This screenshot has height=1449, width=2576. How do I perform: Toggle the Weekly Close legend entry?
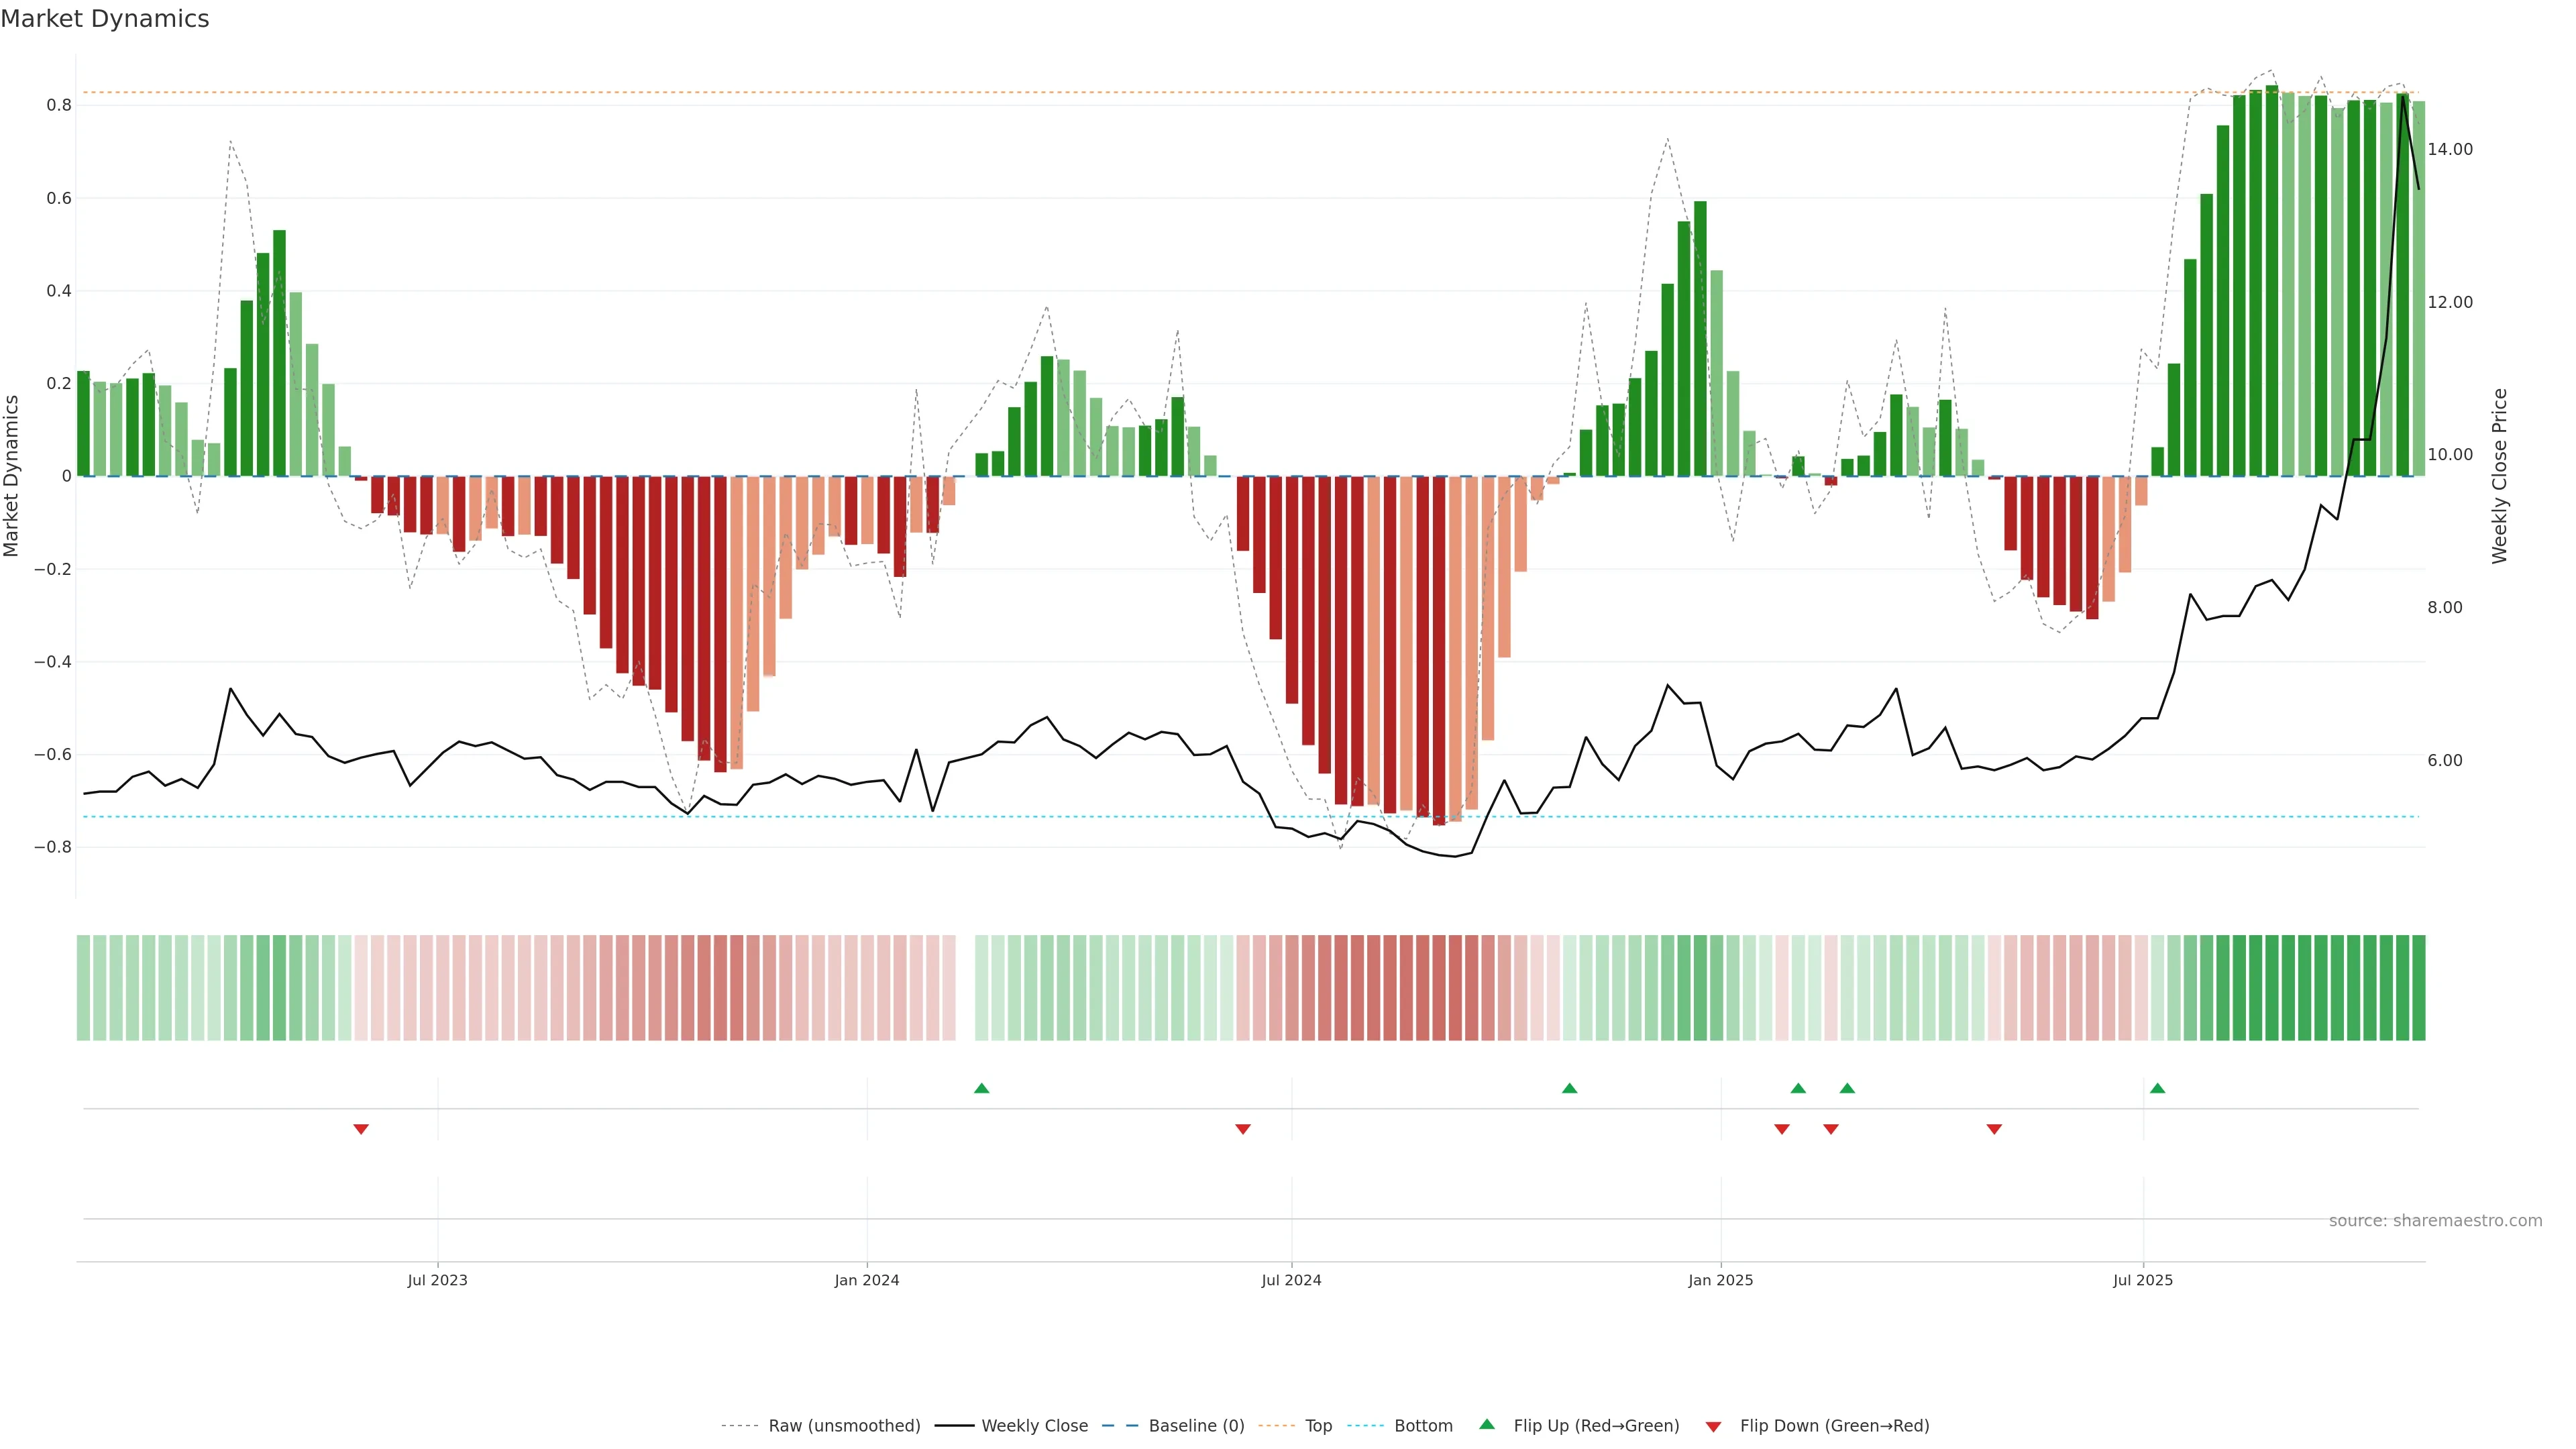tap(1034, 1426)
